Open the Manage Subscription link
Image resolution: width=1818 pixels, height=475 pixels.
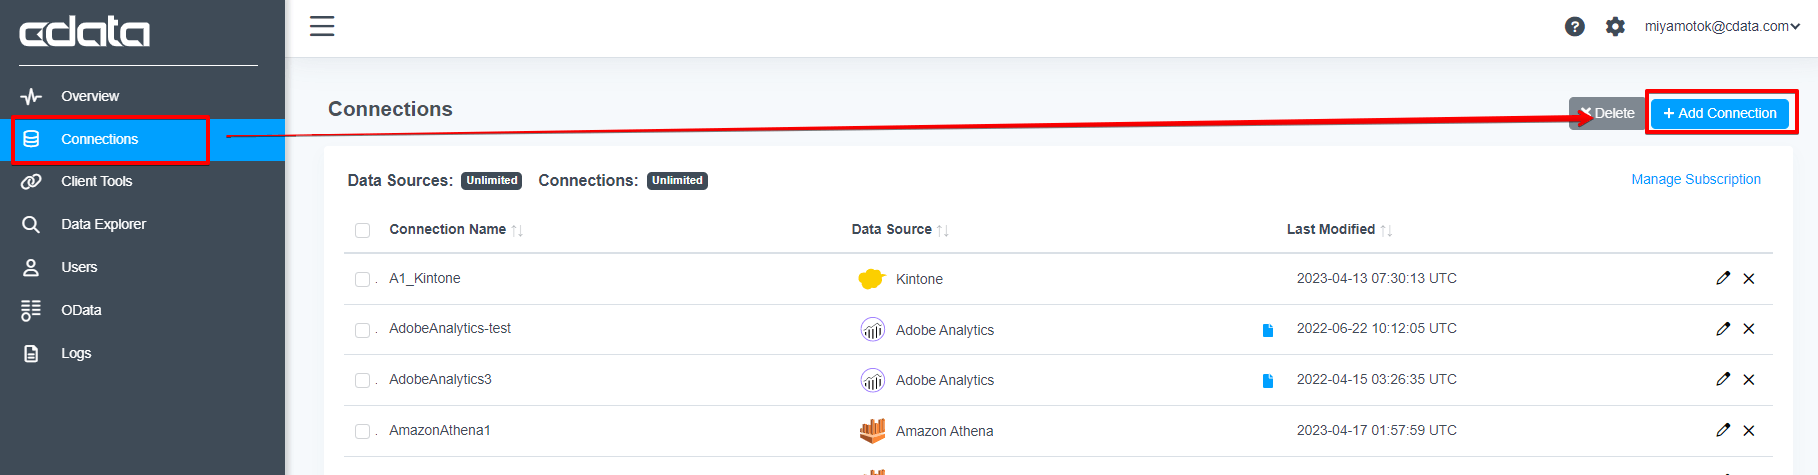pyautogui.click(x=1696, y=179)
